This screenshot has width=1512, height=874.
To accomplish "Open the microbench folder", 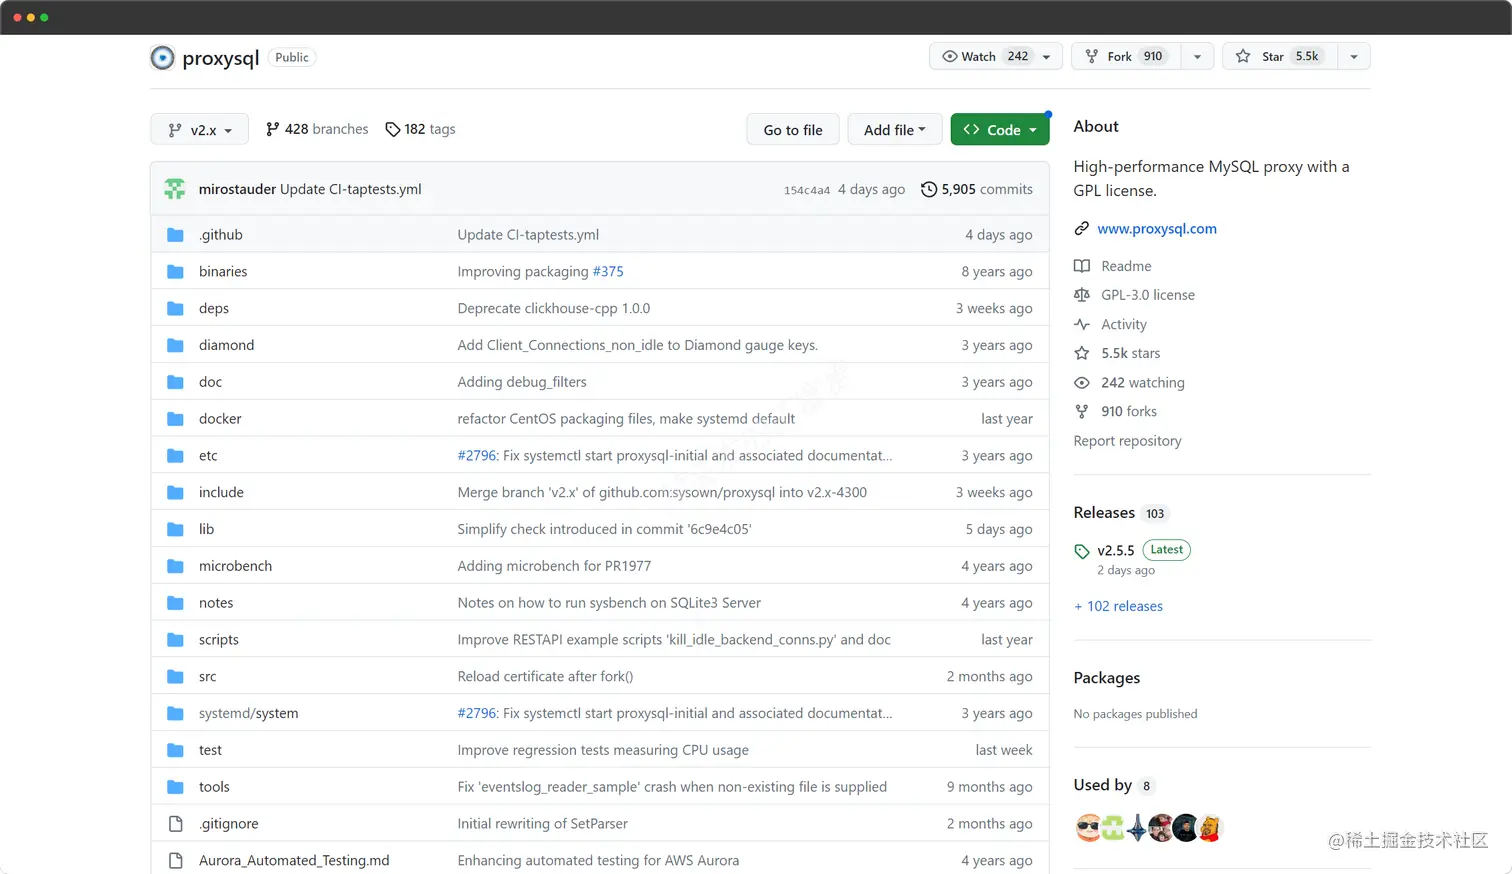I will click(x=235, y=566).
